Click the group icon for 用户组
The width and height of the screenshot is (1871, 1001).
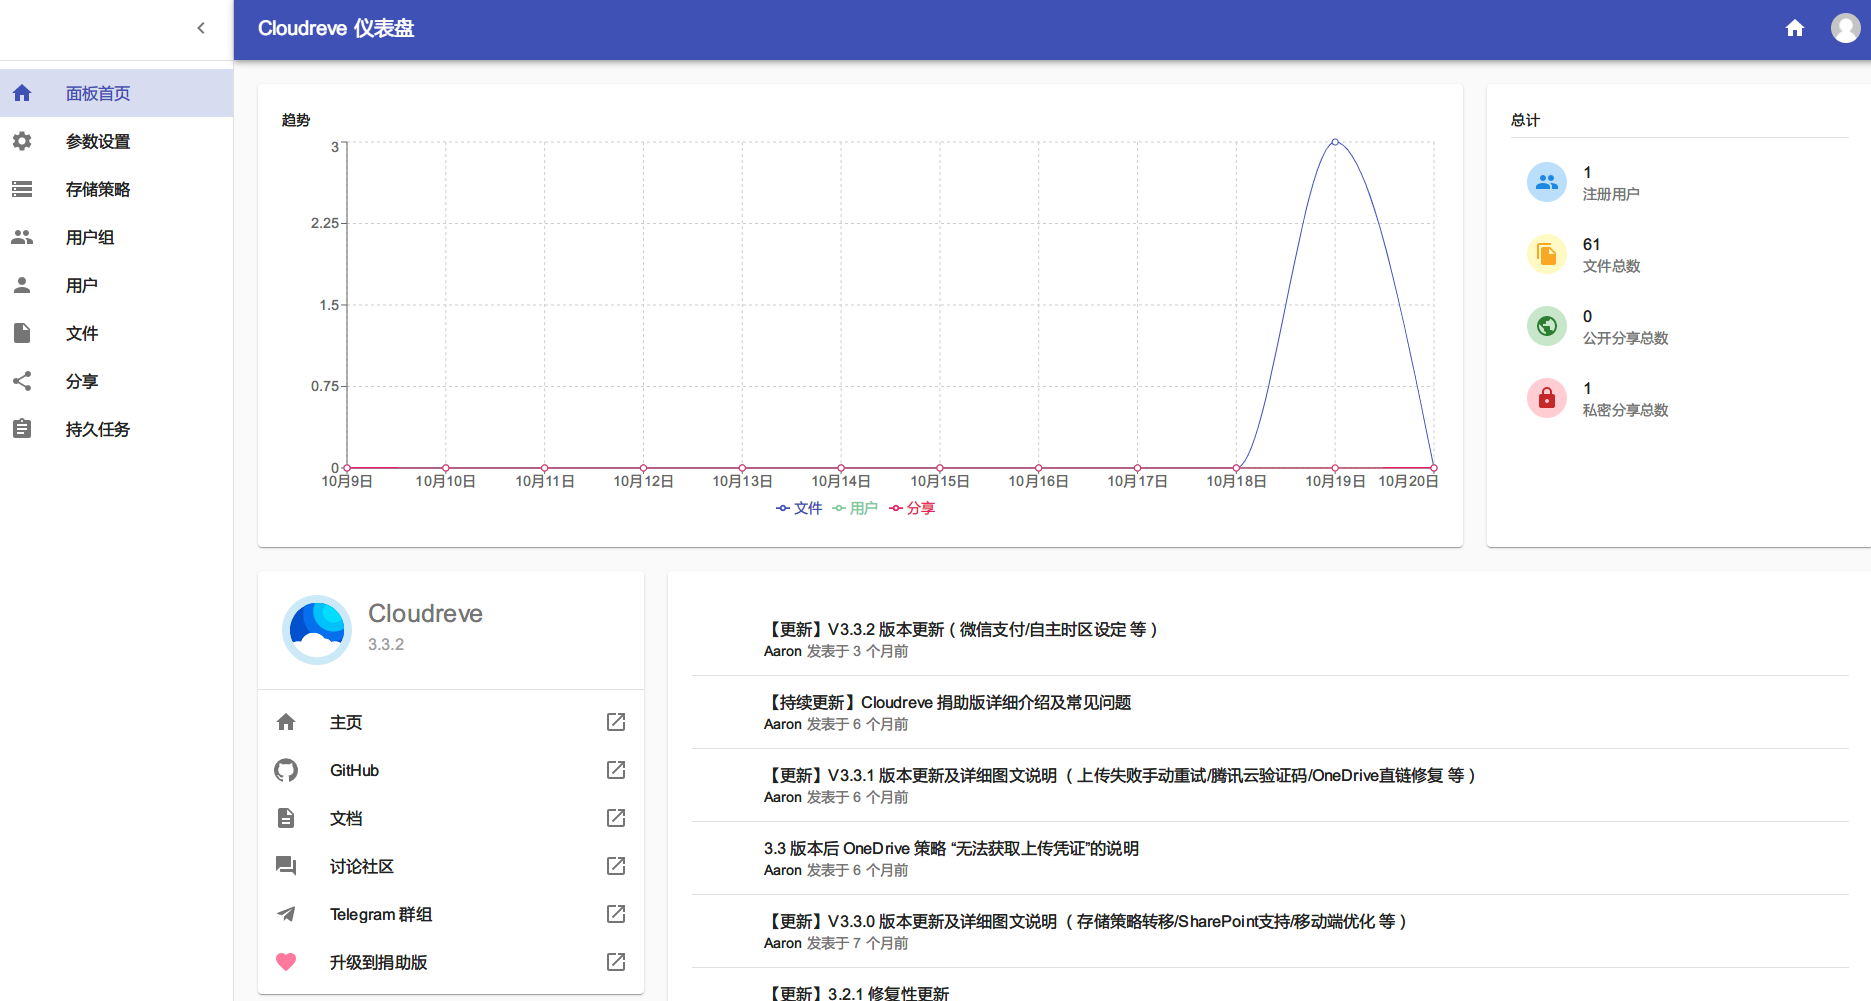click(x=22, y=237)
